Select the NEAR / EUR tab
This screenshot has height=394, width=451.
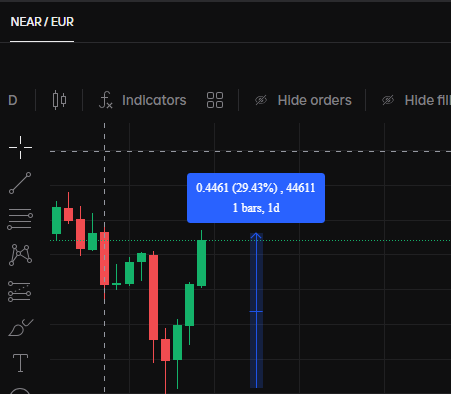[x=42, y=22]
